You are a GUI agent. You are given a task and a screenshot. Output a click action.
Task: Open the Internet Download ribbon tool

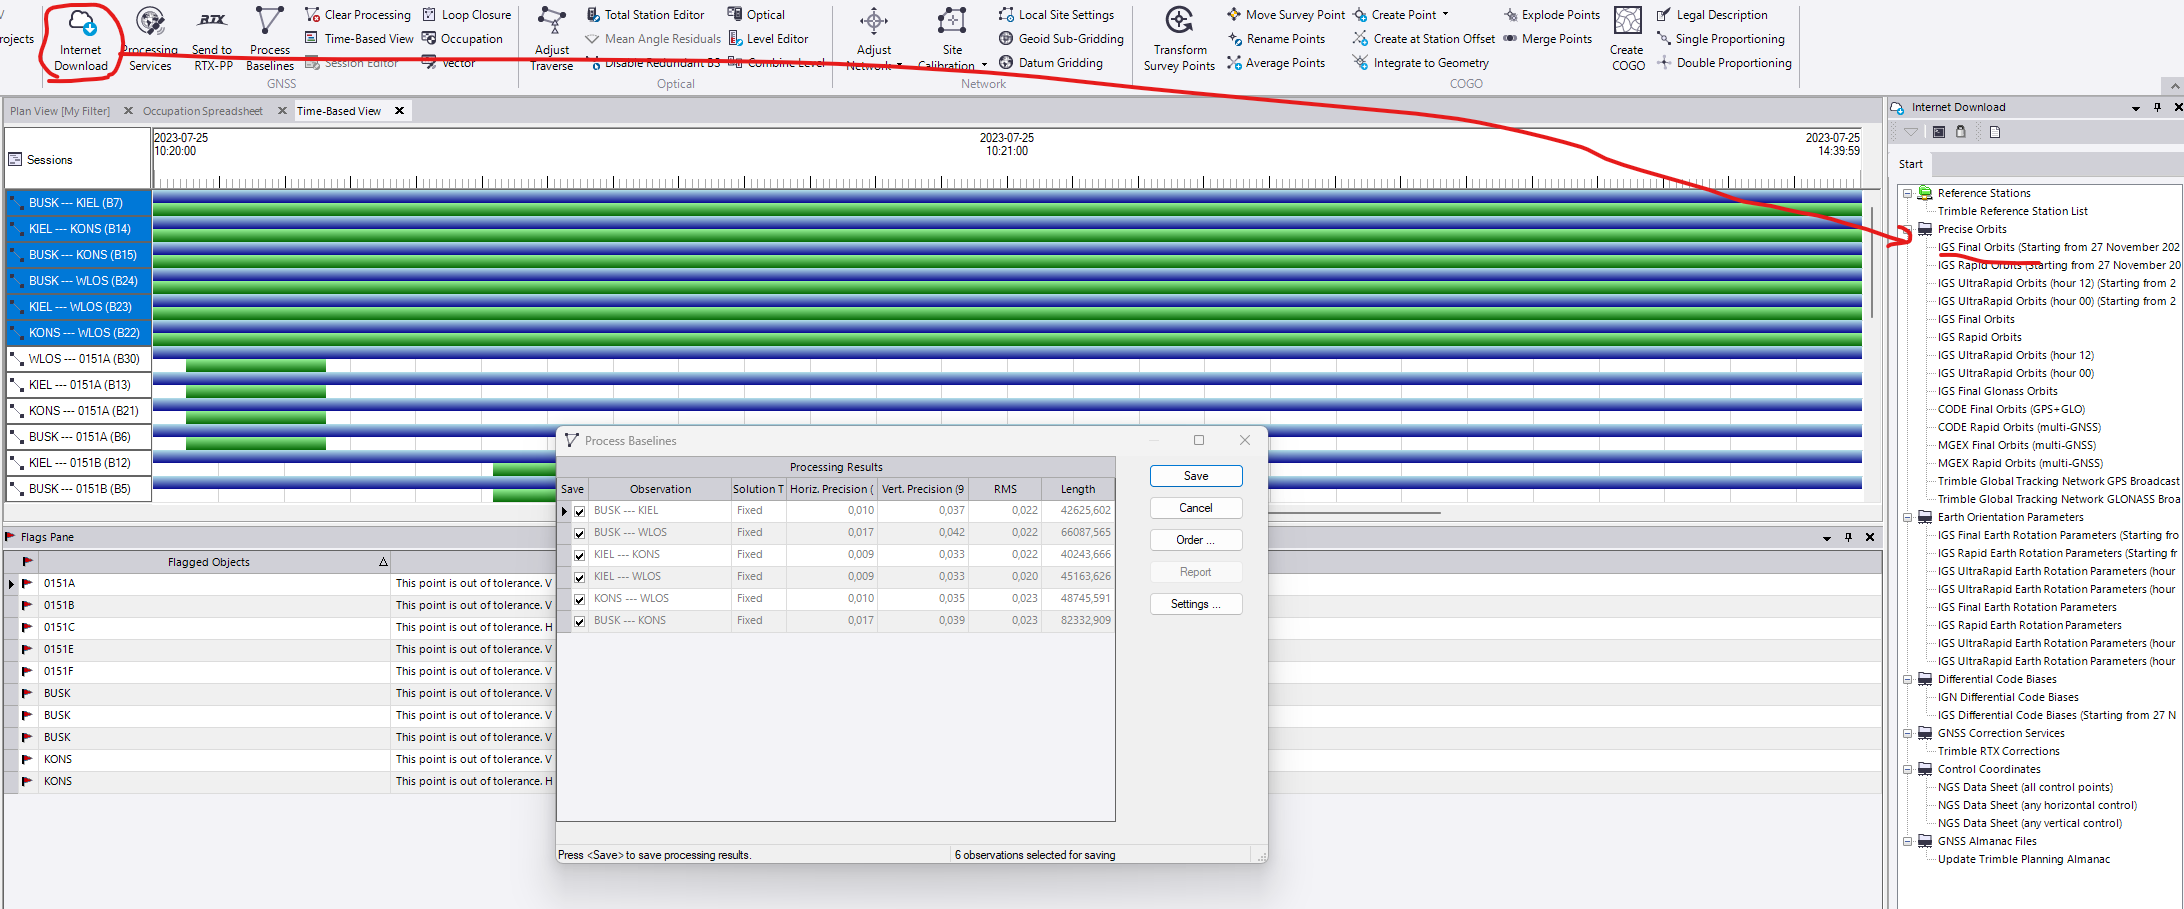click(81, 40)
